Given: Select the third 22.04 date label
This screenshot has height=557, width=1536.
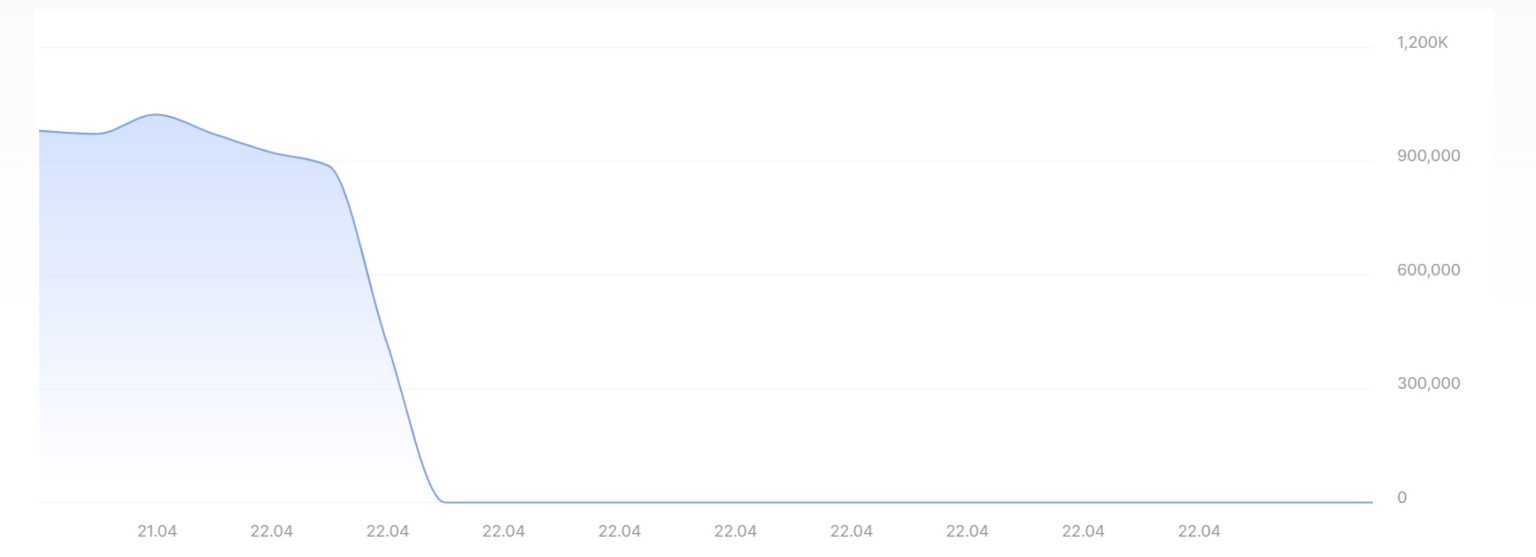Looking at the screenshot, I should coord(504,532).
